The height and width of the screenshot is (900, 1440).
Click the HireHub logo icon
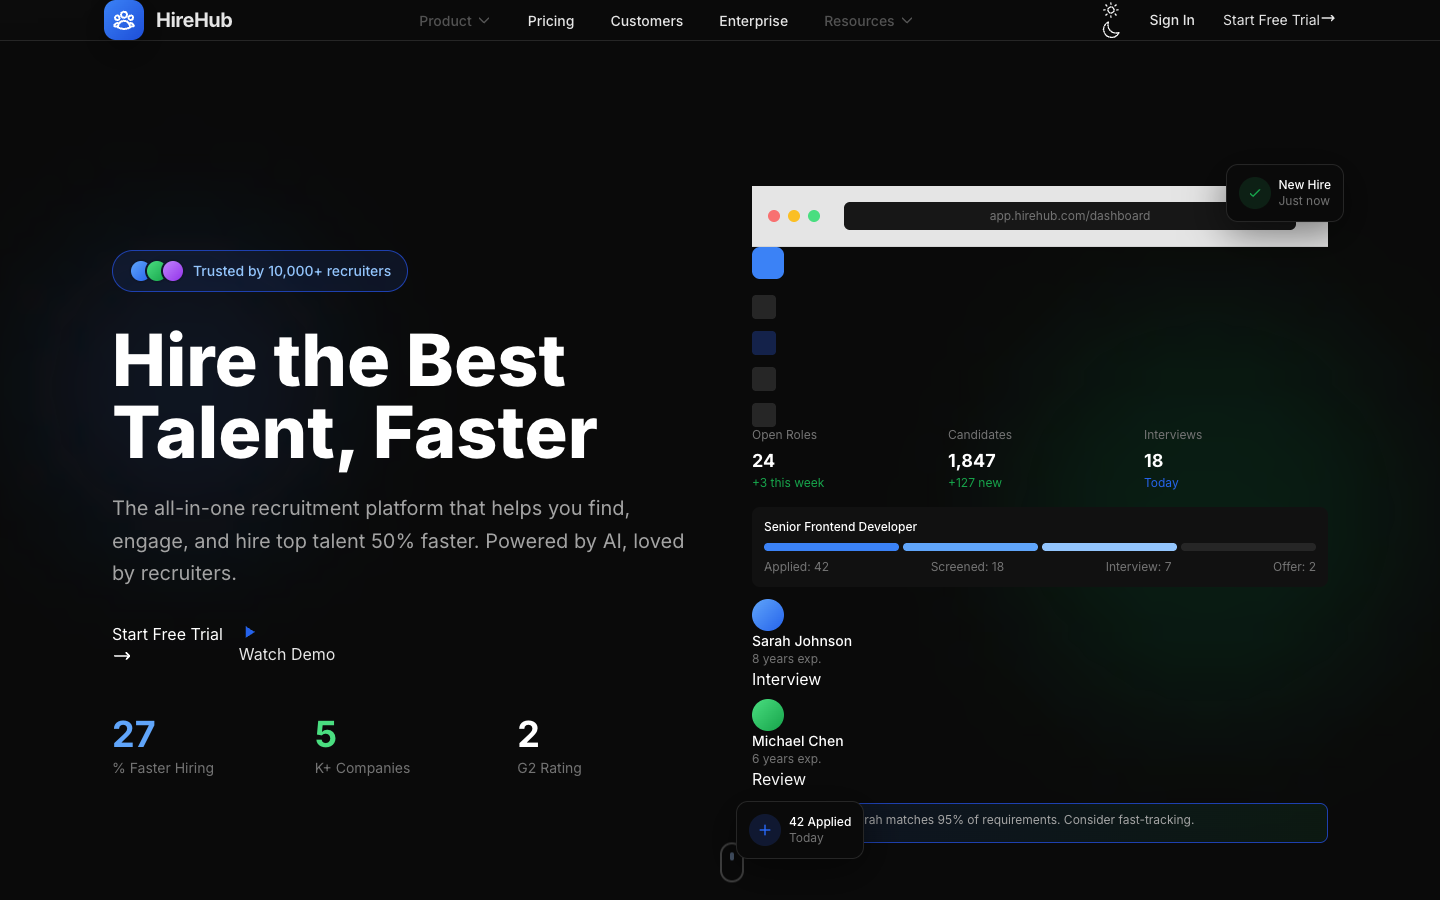[123, 20]
